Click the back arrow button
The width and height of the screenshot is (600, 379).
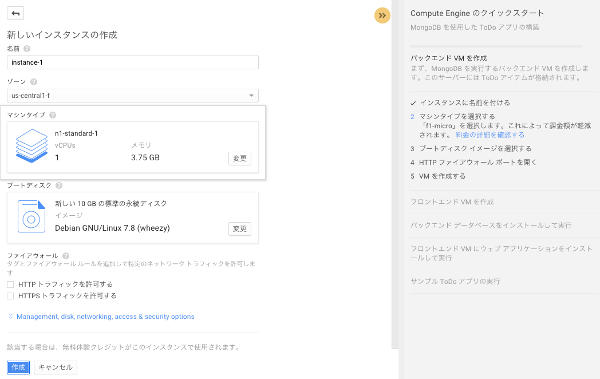click(x=15, y=13)
